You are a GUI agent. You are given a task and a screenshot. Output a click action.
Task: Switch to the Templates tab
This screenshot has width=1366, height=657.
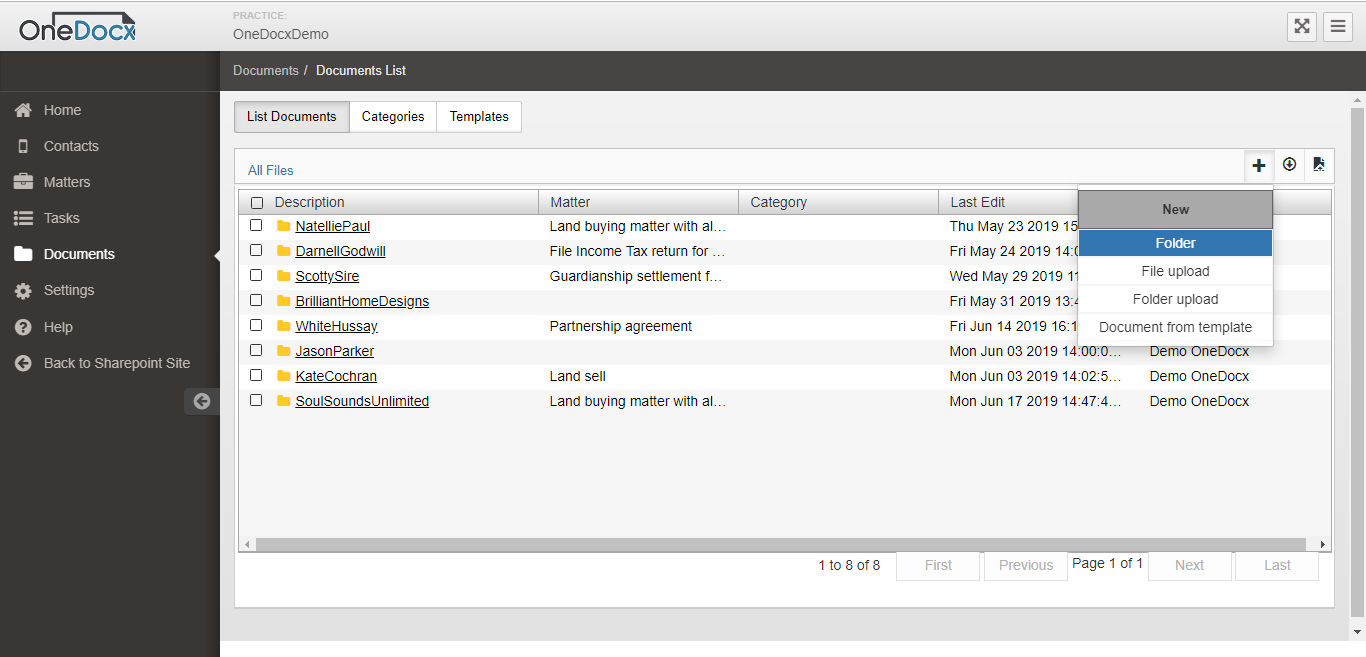(x=479, y=117)
